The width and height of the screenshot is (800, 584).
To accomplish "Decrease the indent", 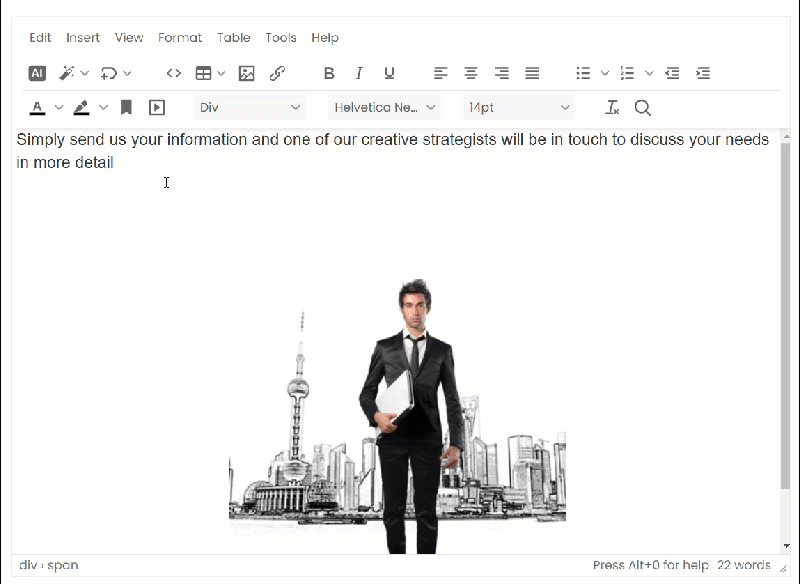I will pos(672,73).
